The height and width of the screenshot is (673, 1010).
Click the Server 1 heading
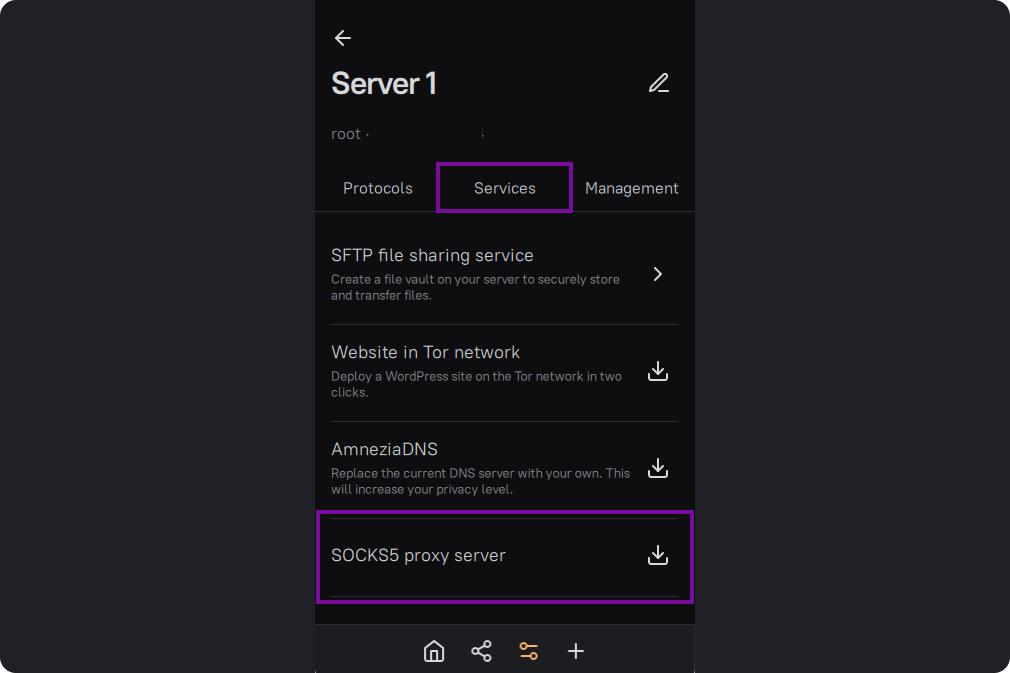[x=384, y=84]
